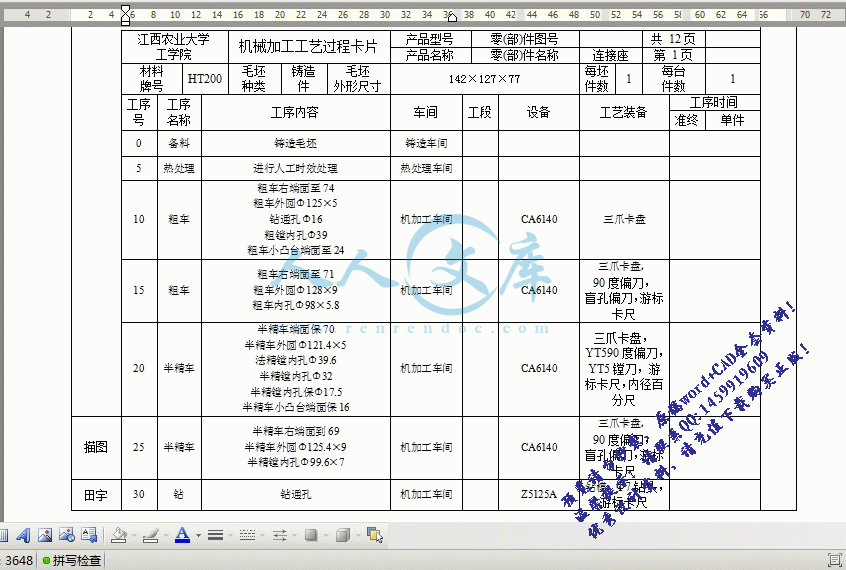Click the 进行人工时效处理 cell

295,168
